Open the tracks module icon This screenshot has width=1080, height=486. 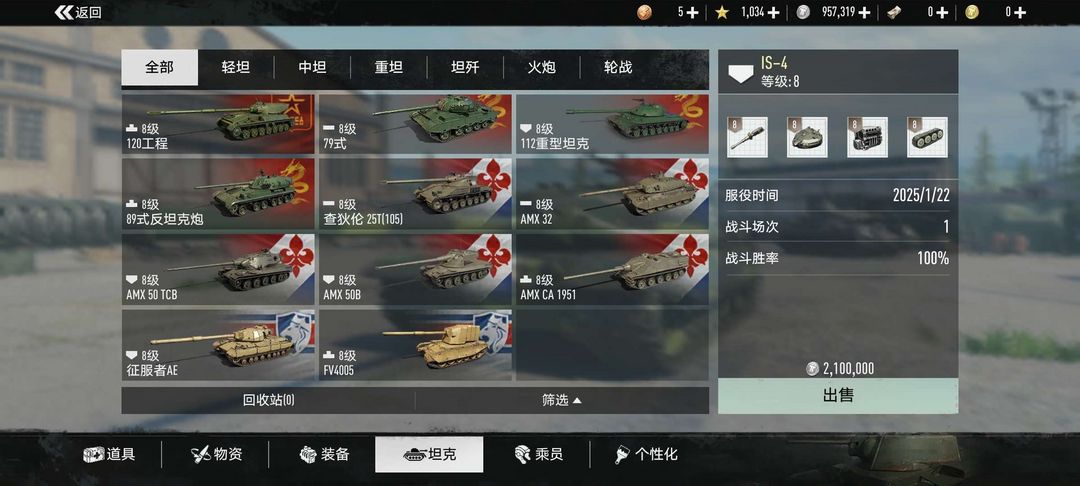(x=927, y=137)
